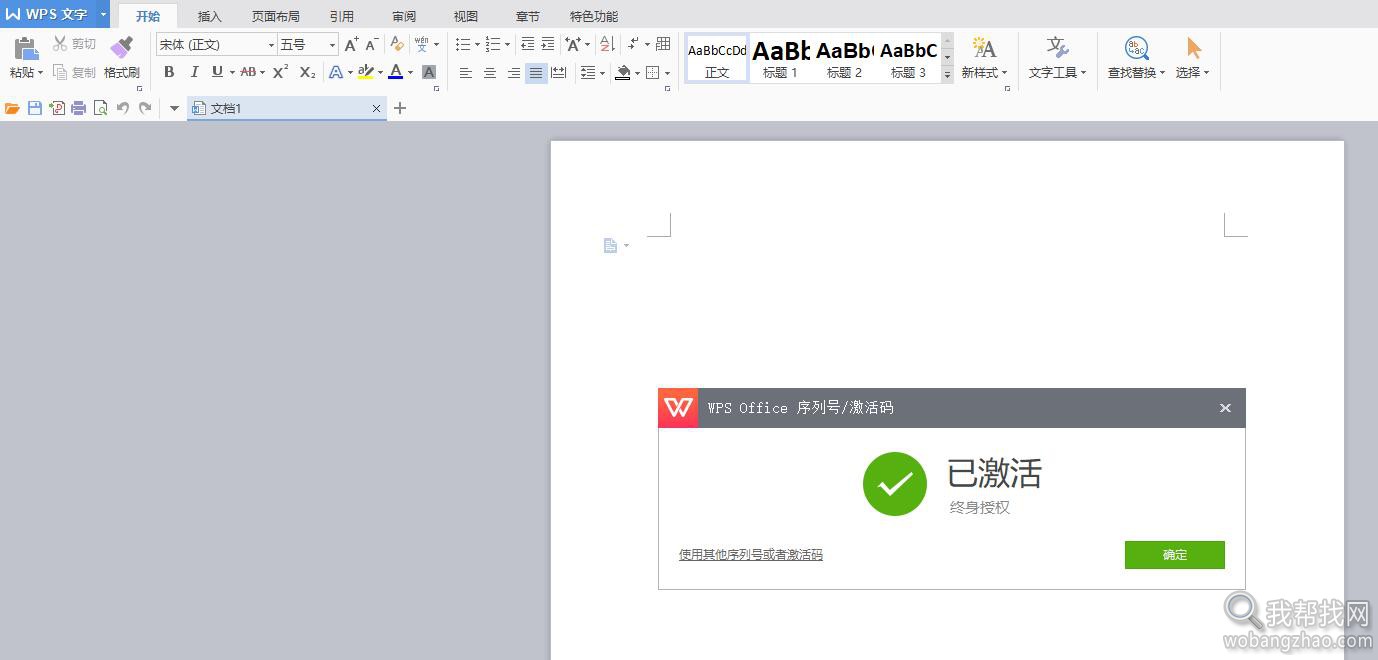The height and width of the screenshot is (660, 1378).
Task: Click the page icon in the document margin
Action: 610,246
